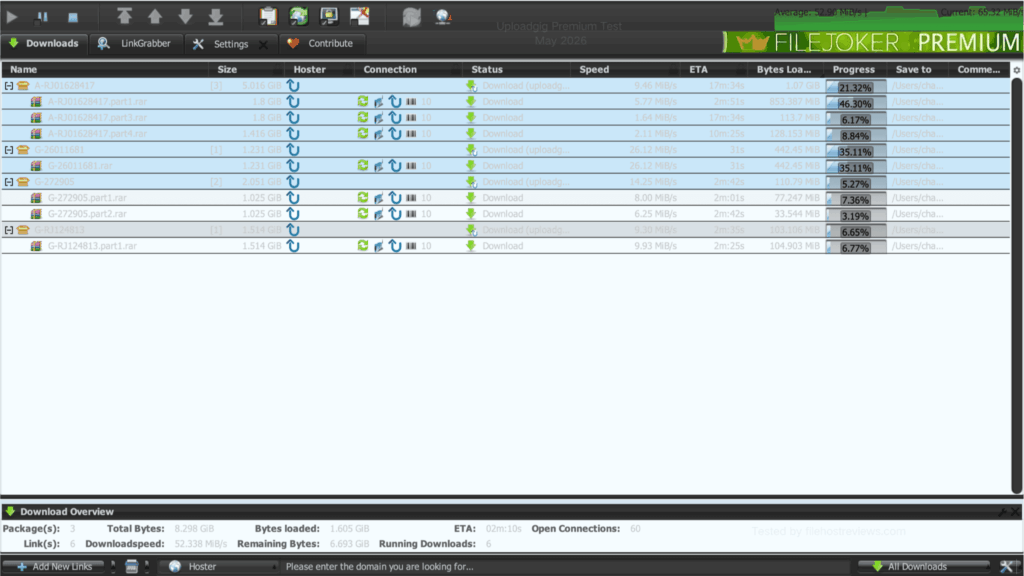The height and width of the screenshot is (576, 1024).
Task: Switch to the LinkGrabber tab
Action: coord(135,44)
